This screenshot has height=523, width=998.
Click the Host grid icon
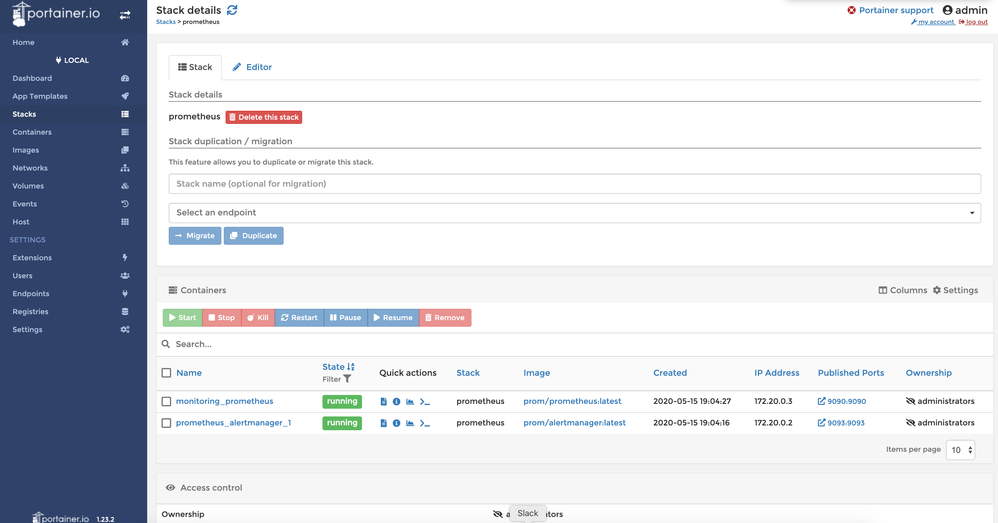coord(125,222)
